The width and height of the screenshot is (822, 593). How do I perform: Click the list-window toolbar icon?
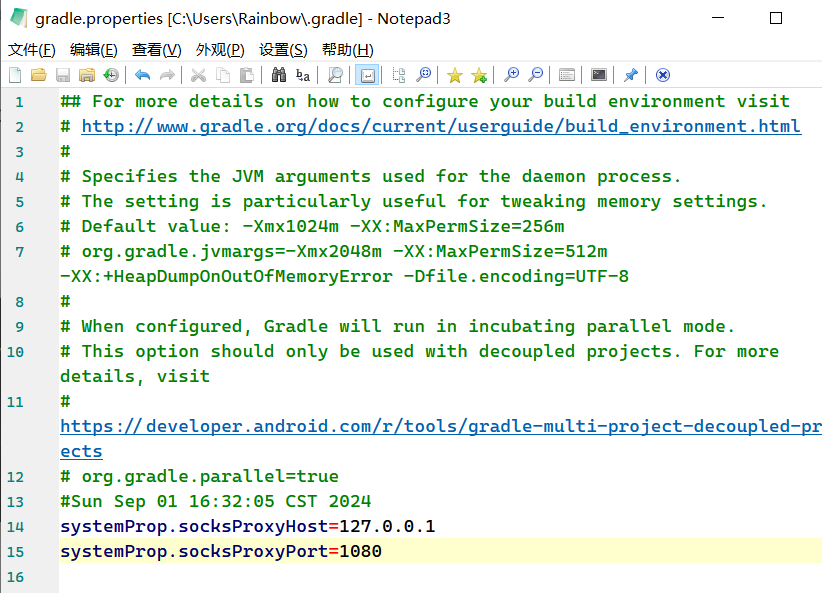pos(567,75)
